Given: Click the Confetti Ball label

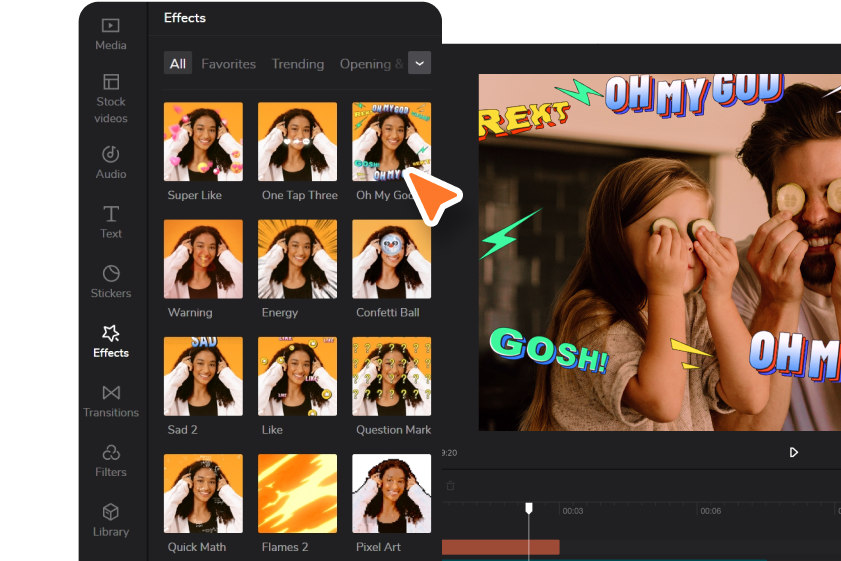Looking at the screenshot, I should pos(388,313).
